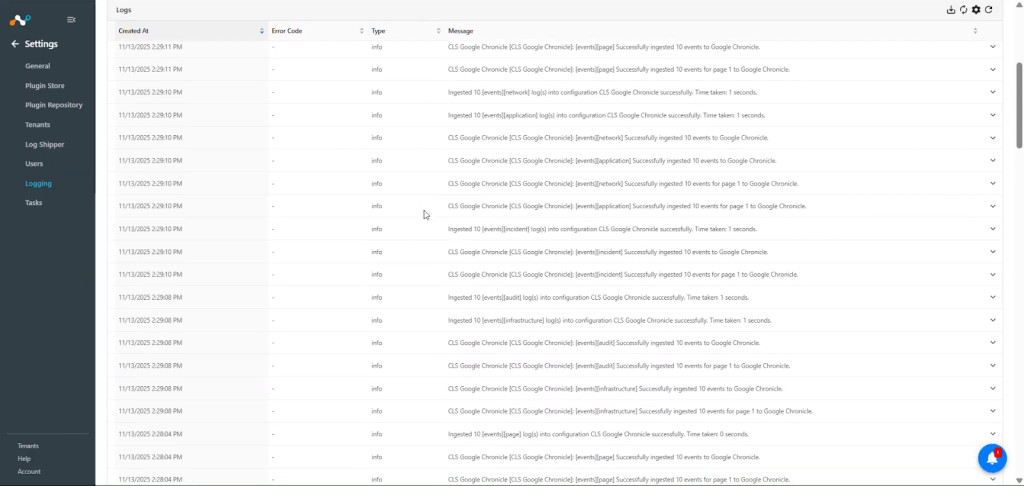Reload logs with the refresh icon
Image resolution: width=1024 pixels, height=486 pixels.
point(989,10)
